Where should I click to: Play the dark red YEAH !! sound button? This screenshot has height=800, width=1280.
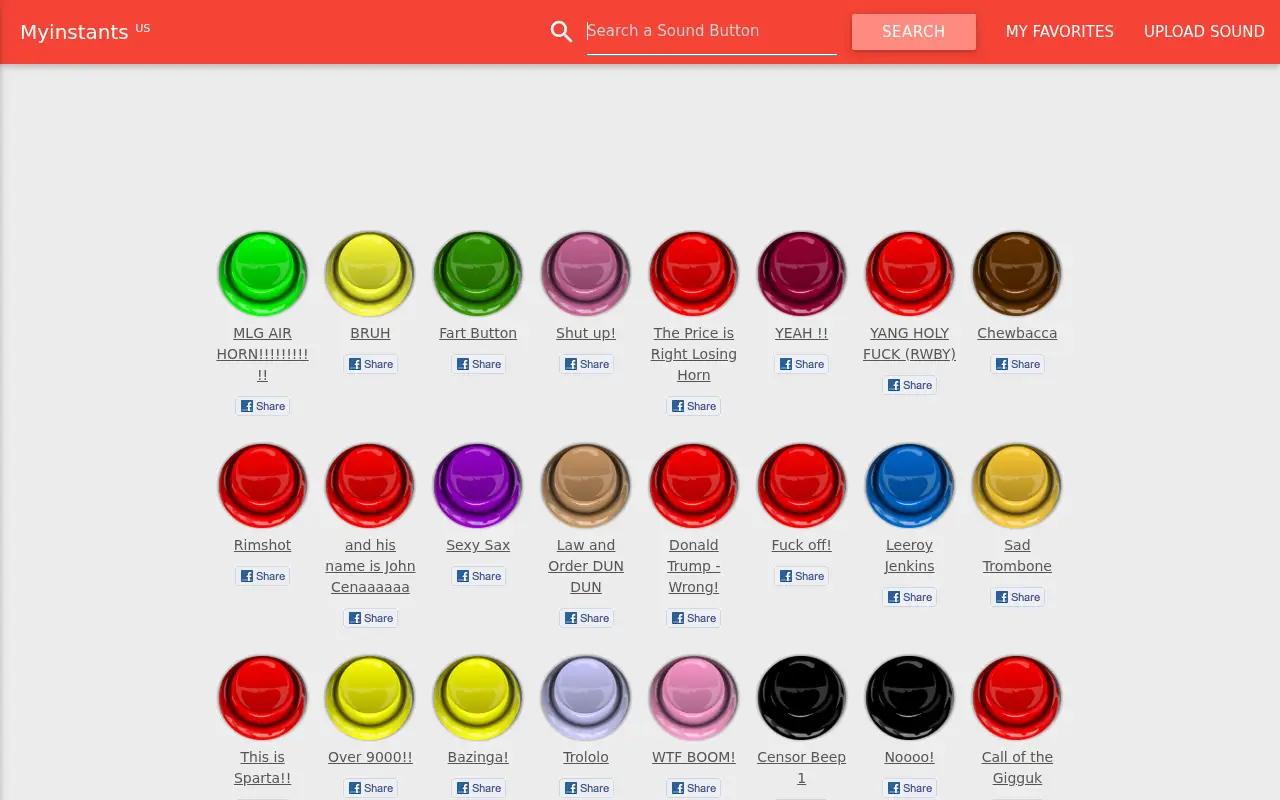click(x=802, y=273)
